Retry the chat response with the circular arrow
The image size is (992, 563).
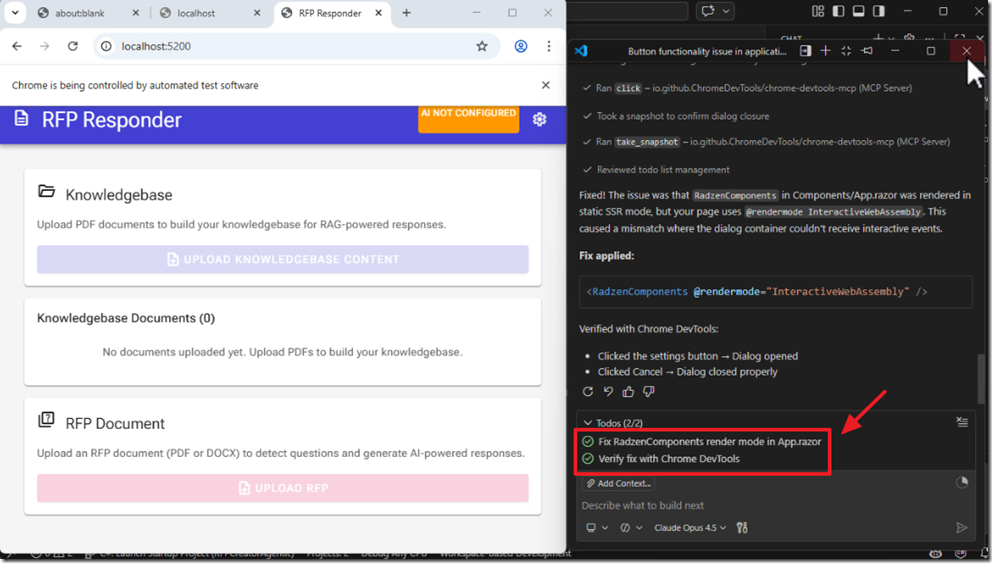588,392
